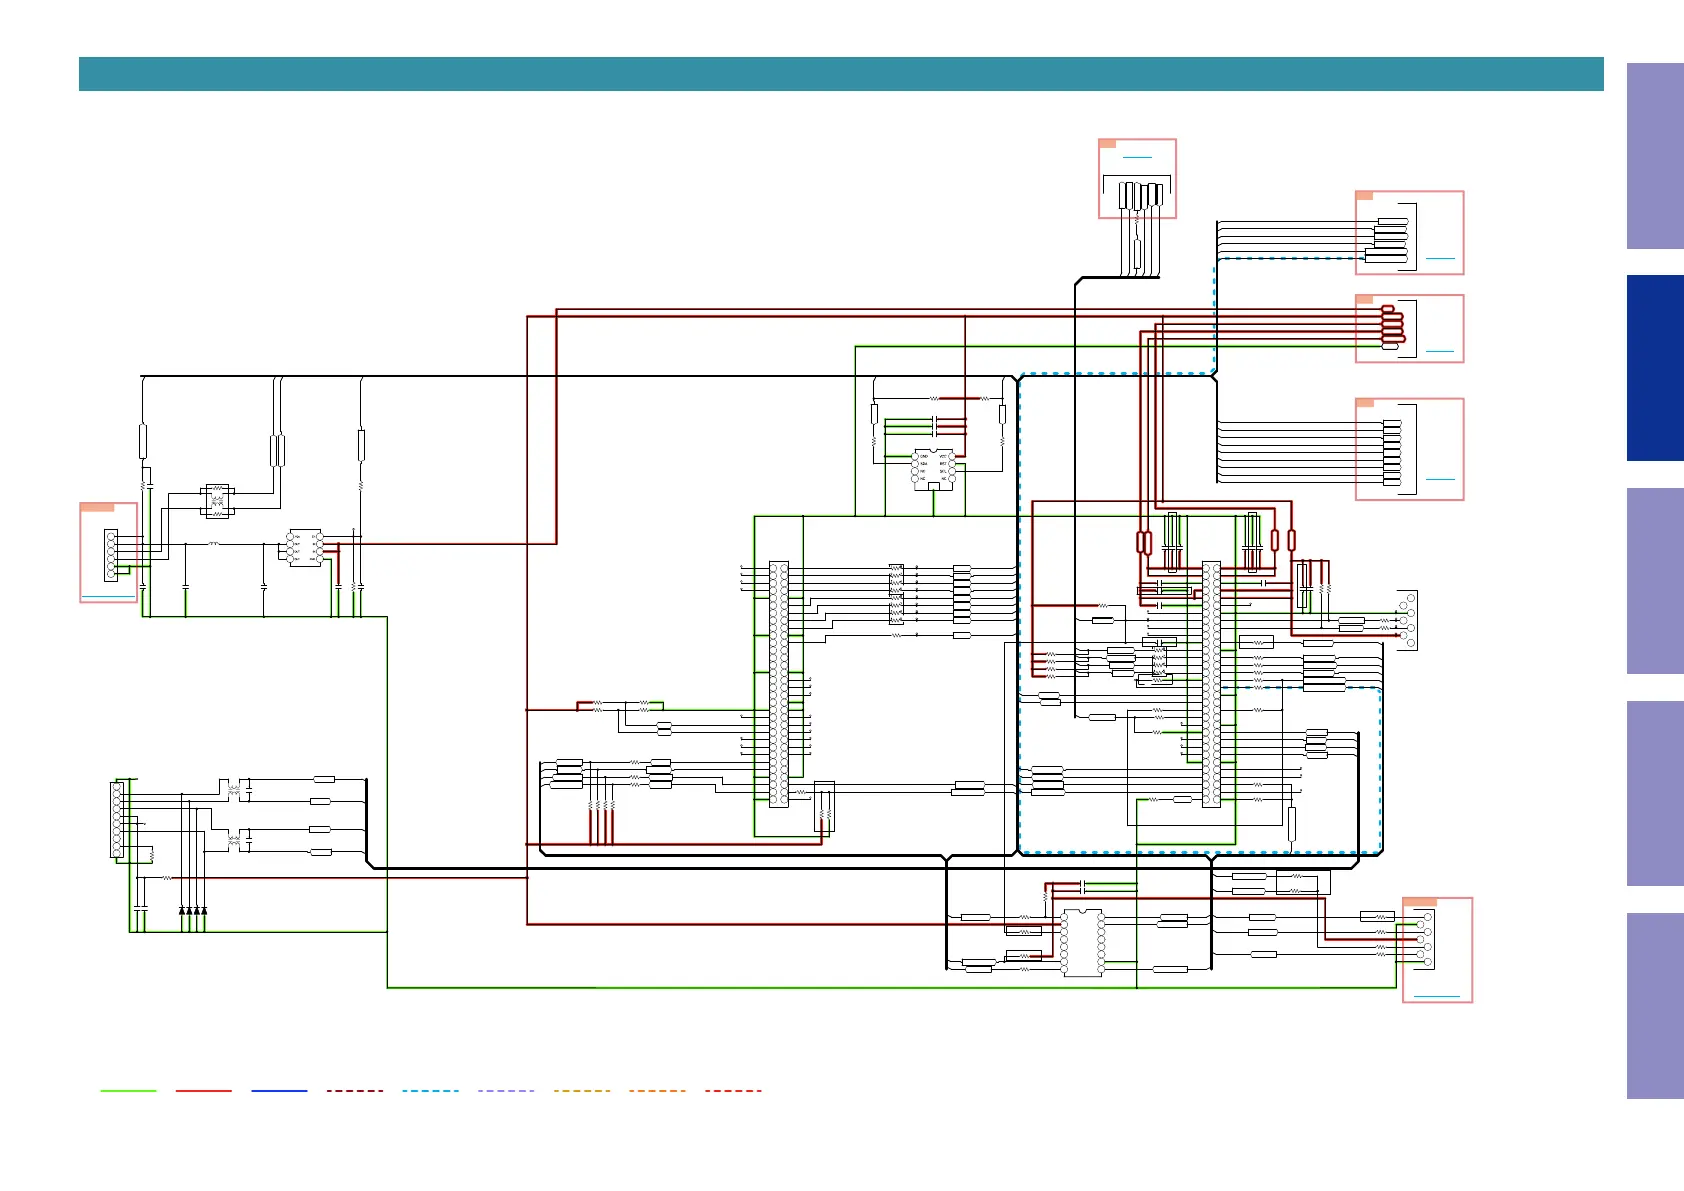Pick the cyan dashed legend line
The height and width of the screenshot is (1191, 1684).
(431, 1090)
